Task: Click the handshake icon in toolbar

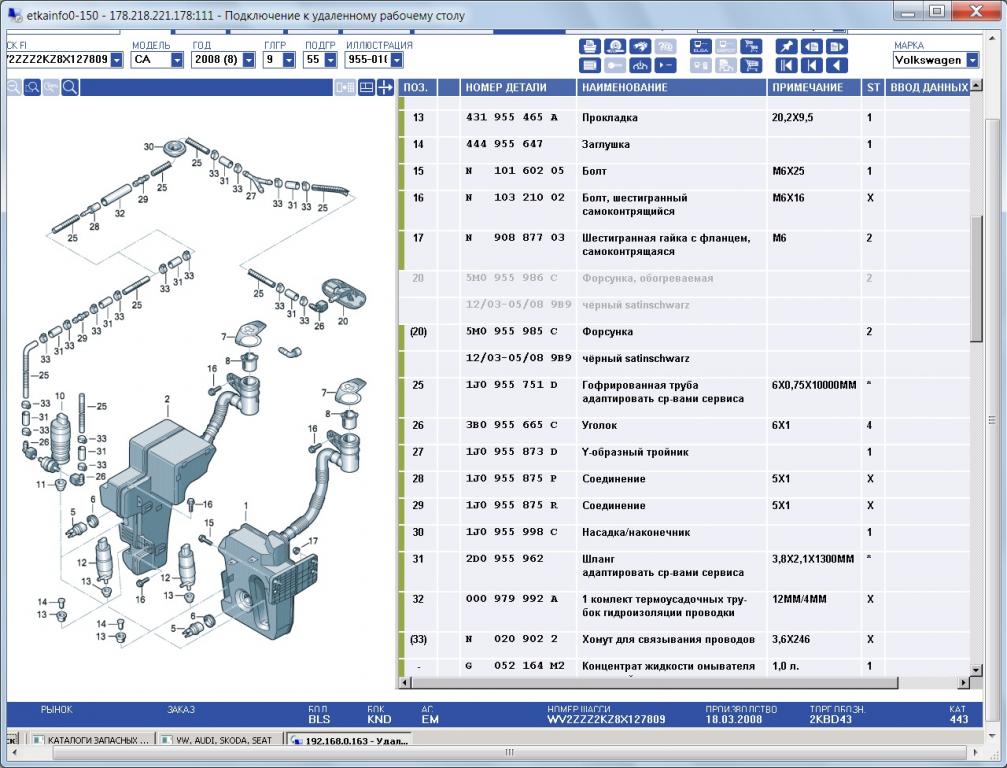Action: pyautogui.click(x=640, y=46)
